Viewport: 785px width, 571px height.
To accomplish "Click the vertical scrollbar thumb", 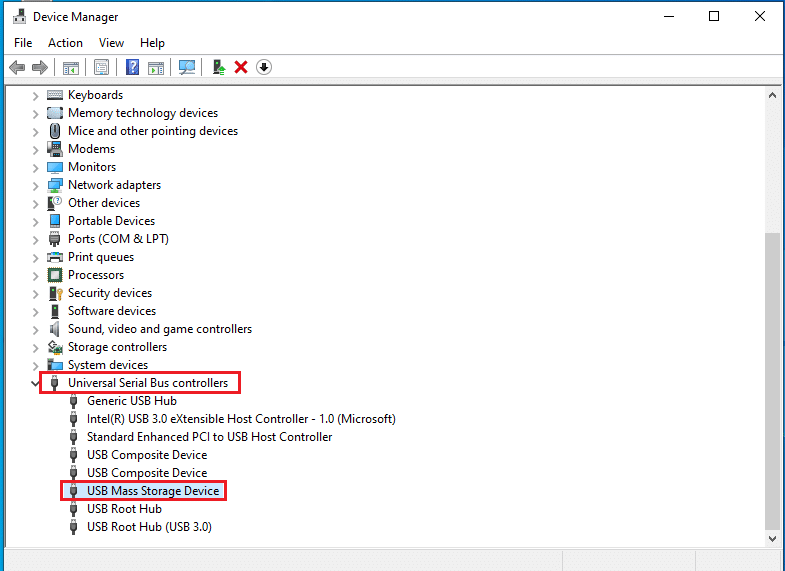I will pyautogui.click(x=772, y=380).
